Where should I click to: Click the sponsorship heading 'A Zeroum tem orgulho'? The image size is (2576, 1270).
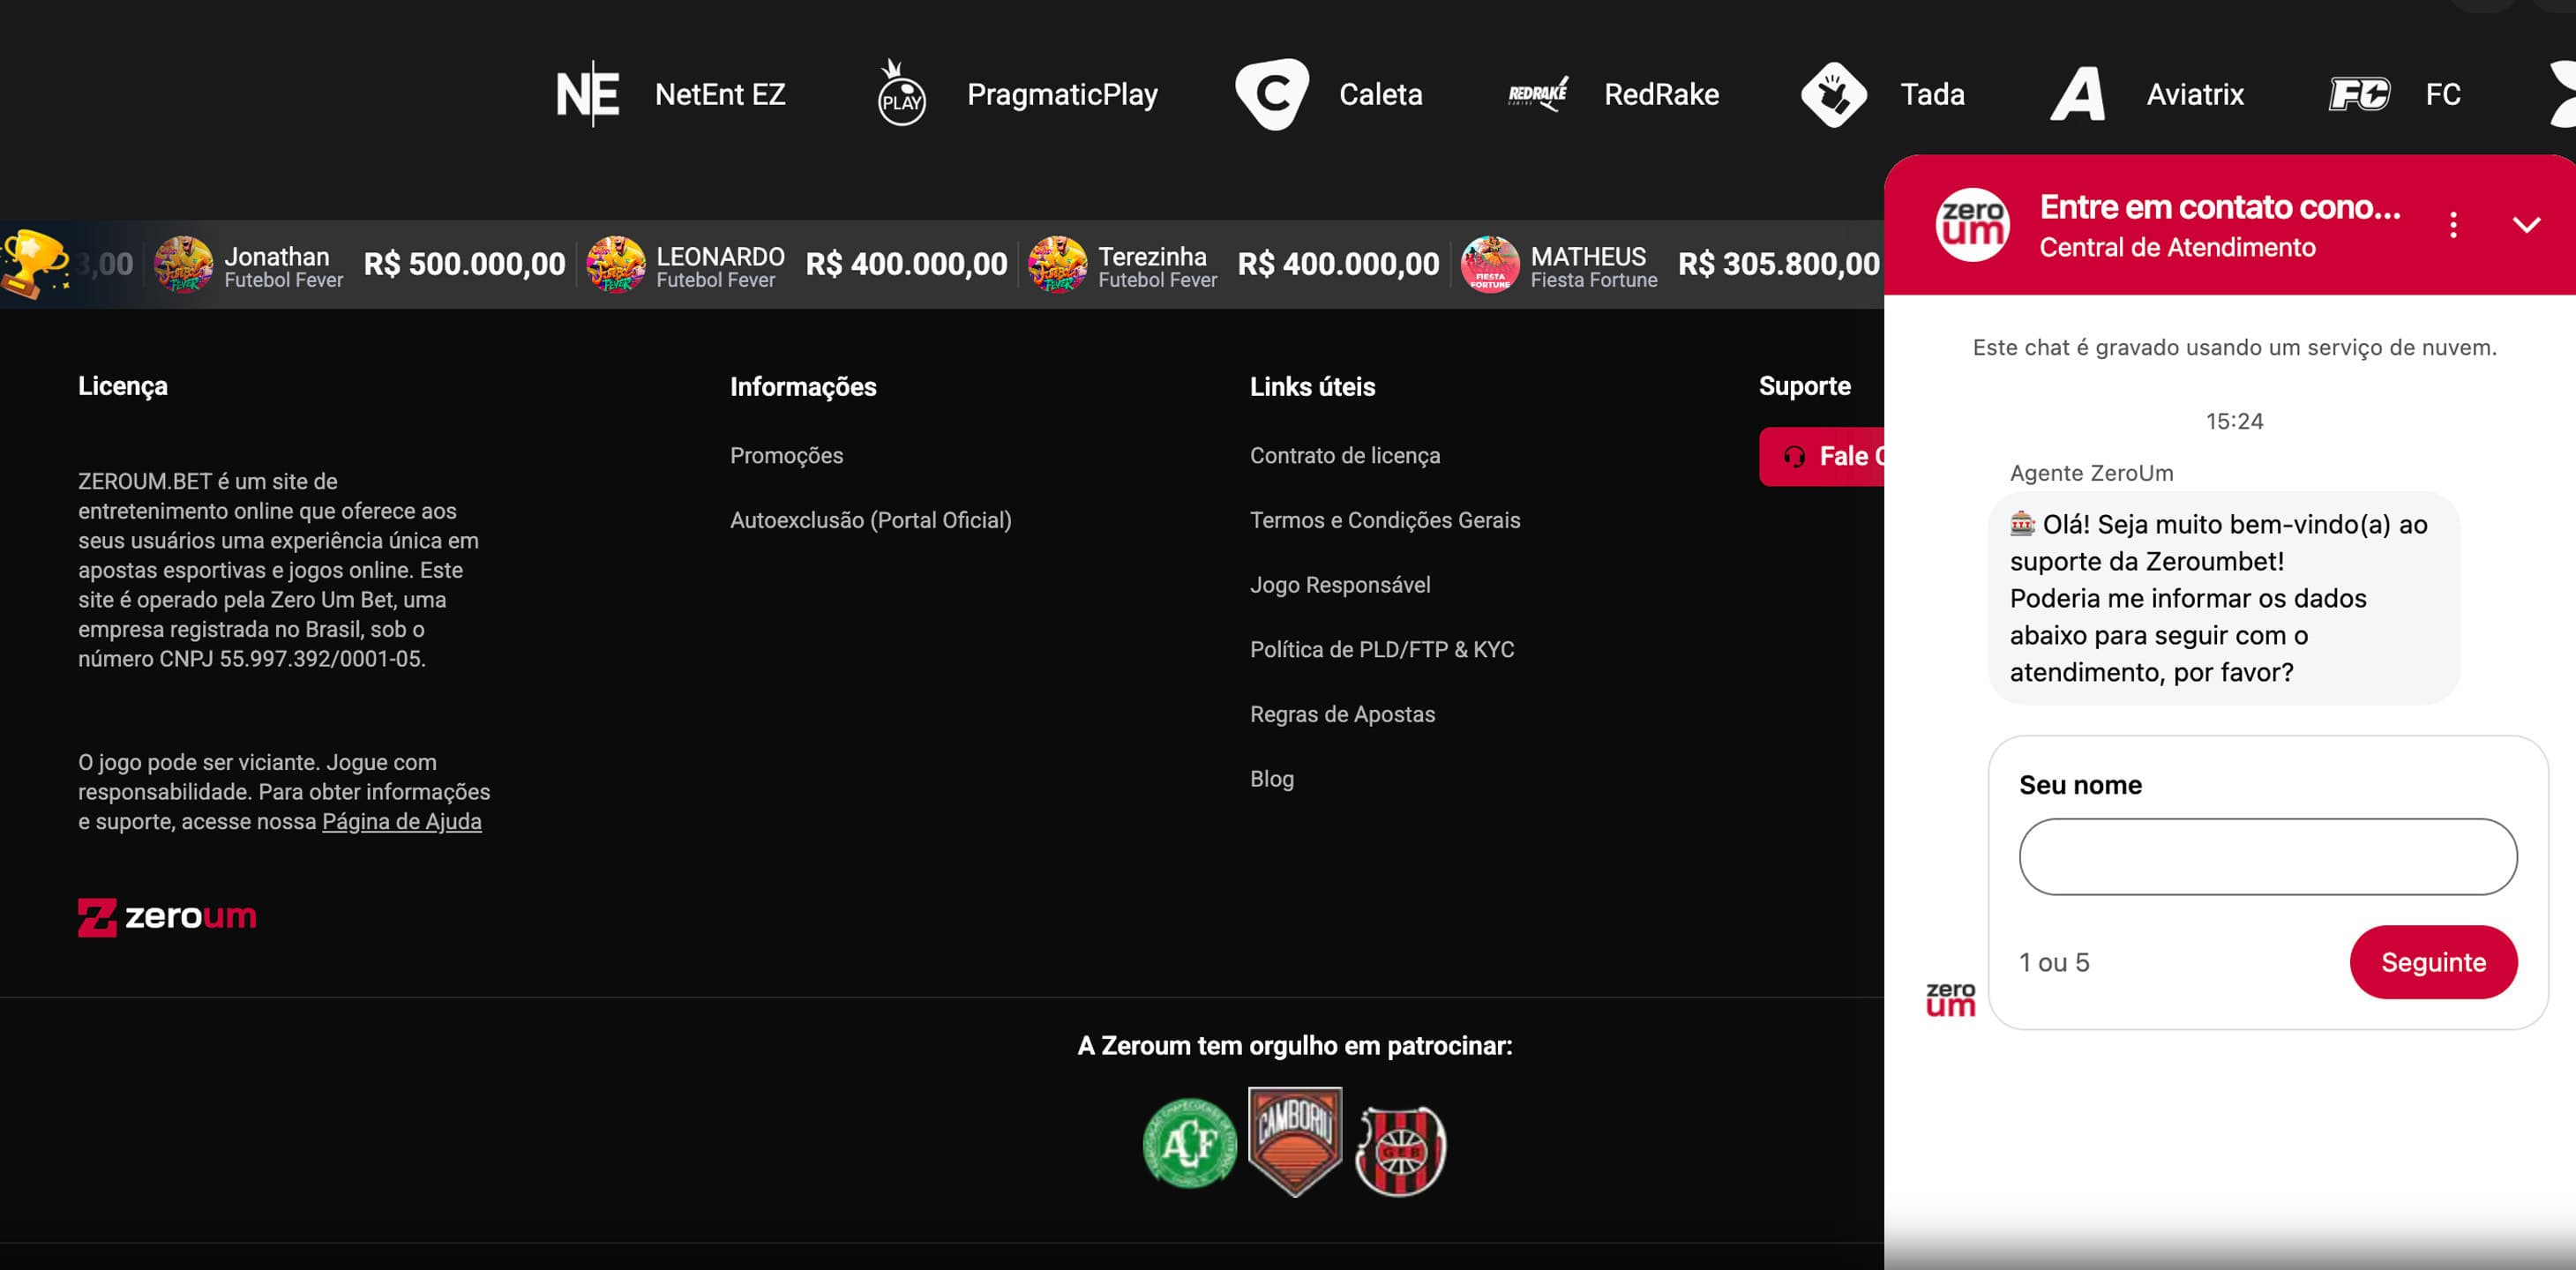click(x=1295, y=1046)
